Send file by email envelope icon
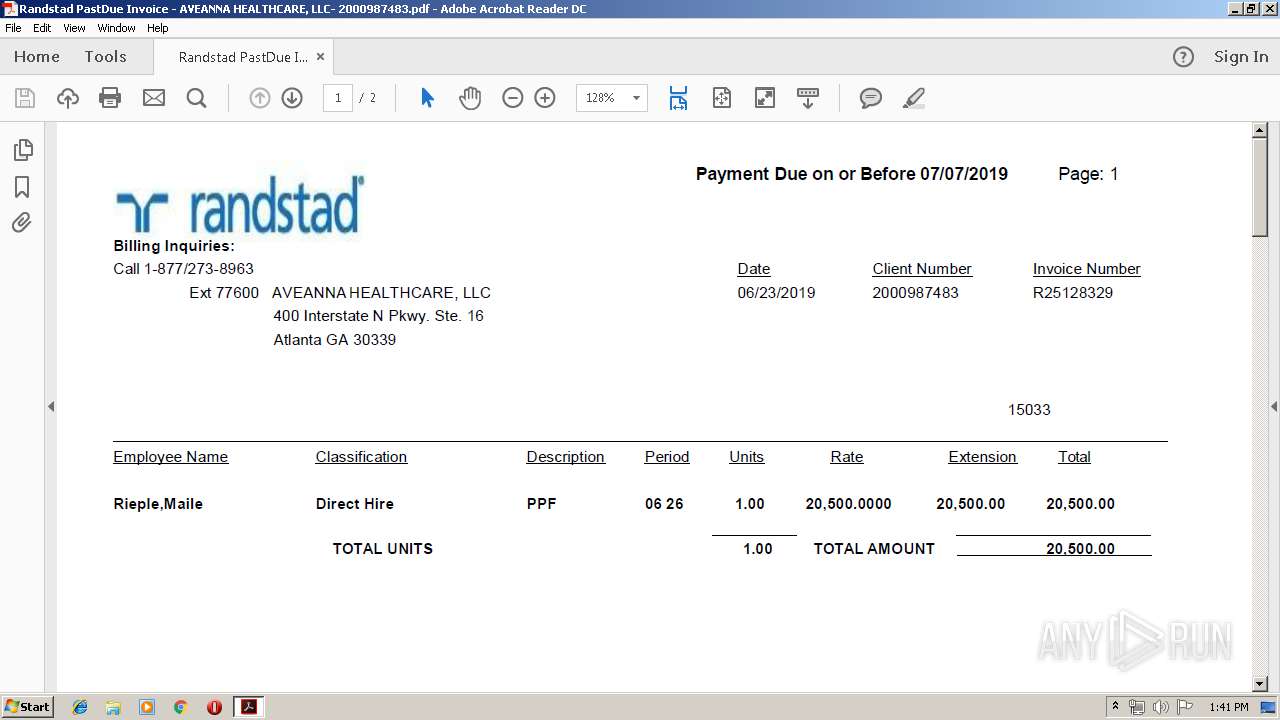Screen dimensions: 1280x720 (154, 98)
